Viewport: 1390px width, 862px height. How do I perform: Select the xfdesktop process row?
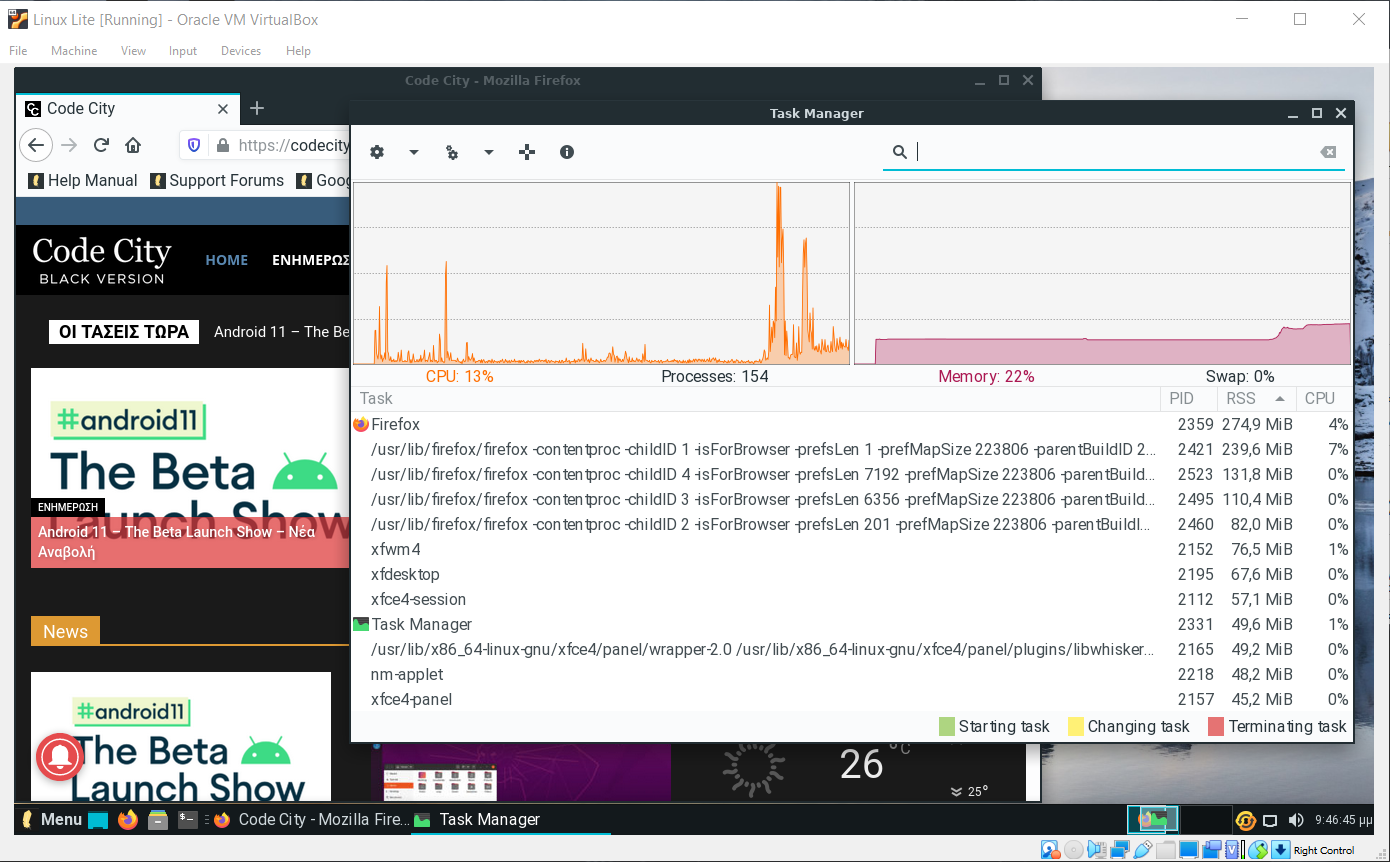click(x=852, y=574)
